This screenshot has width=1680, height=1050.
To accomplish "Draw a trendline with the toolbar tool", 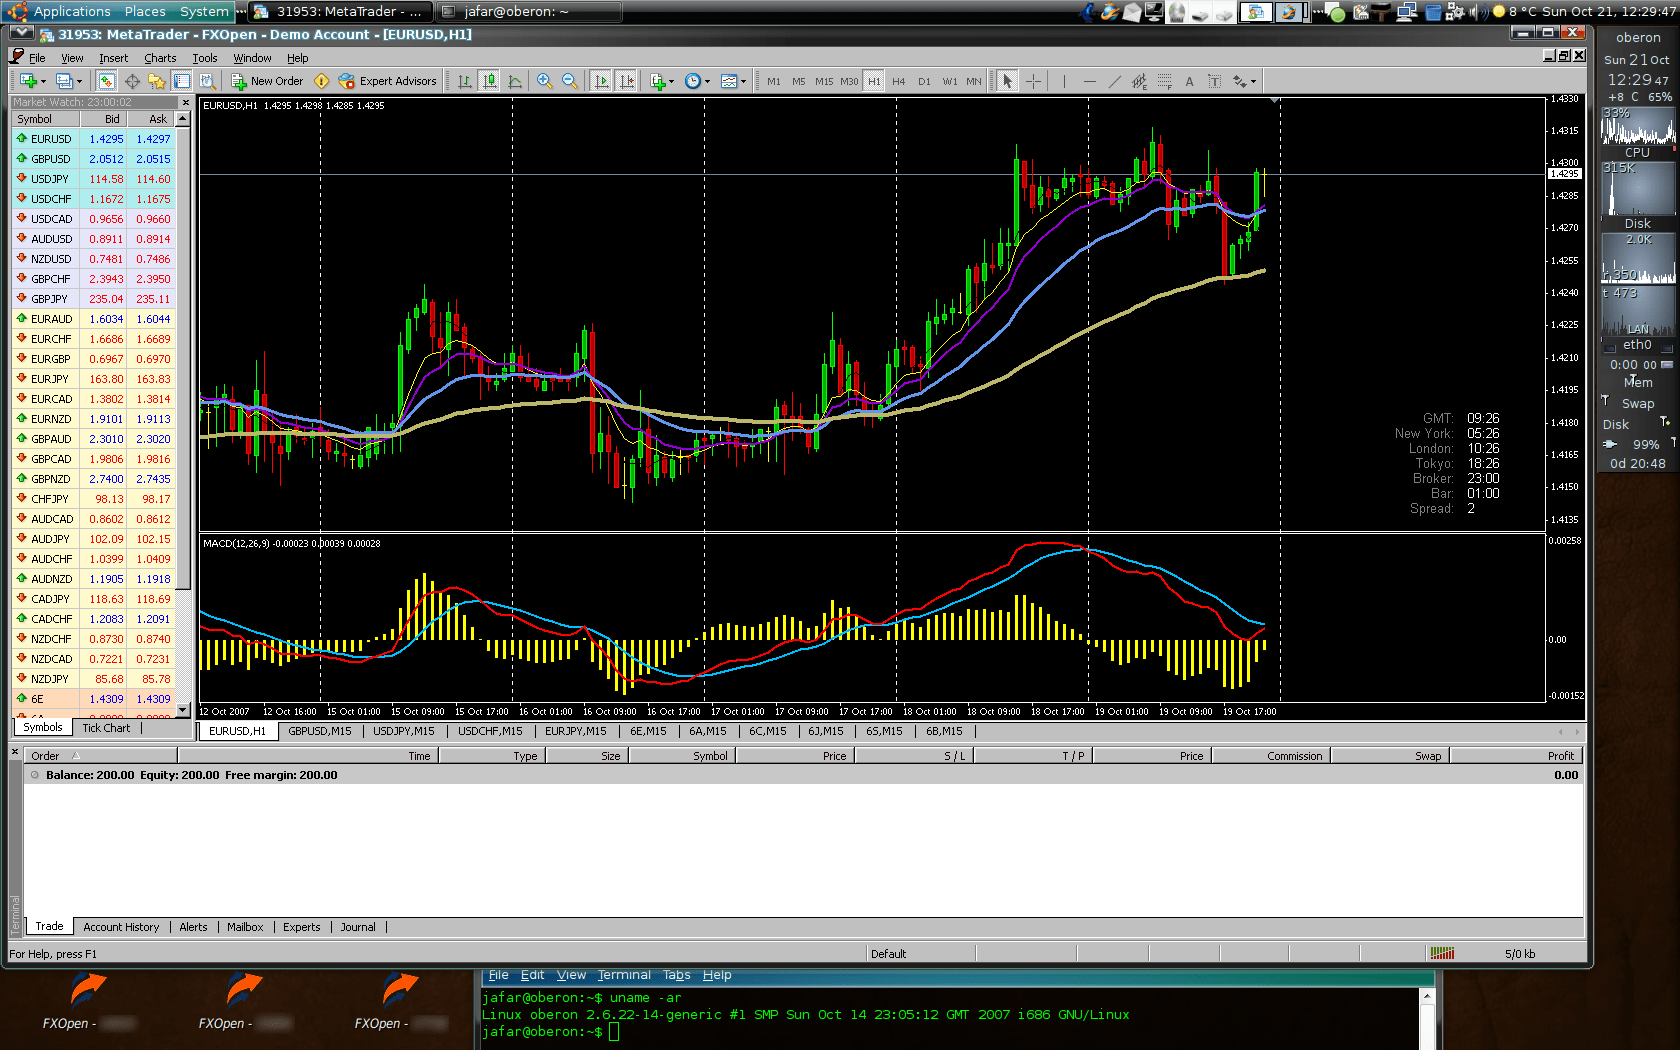I will pyautogui.click(x=1114, y=81).
